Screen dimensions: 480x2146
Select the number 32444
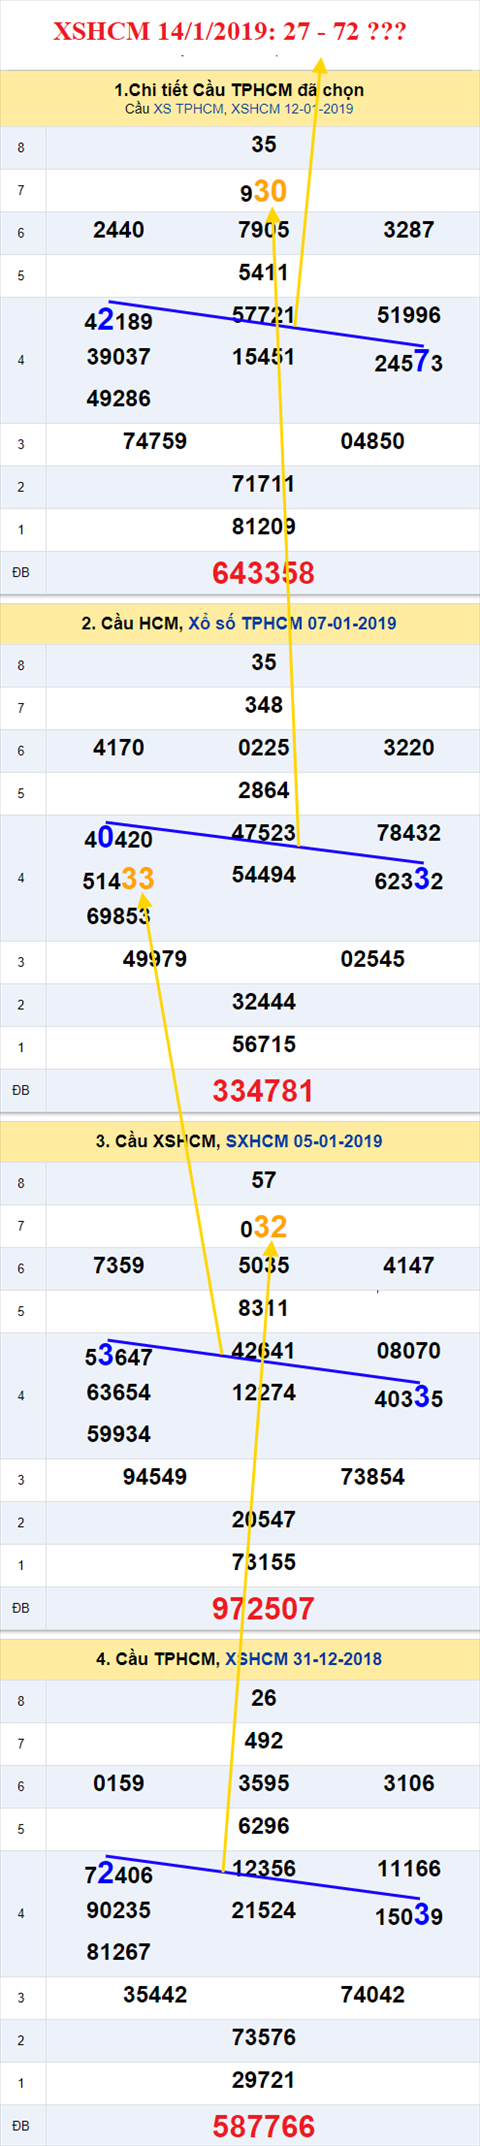tap(264, 1002)
